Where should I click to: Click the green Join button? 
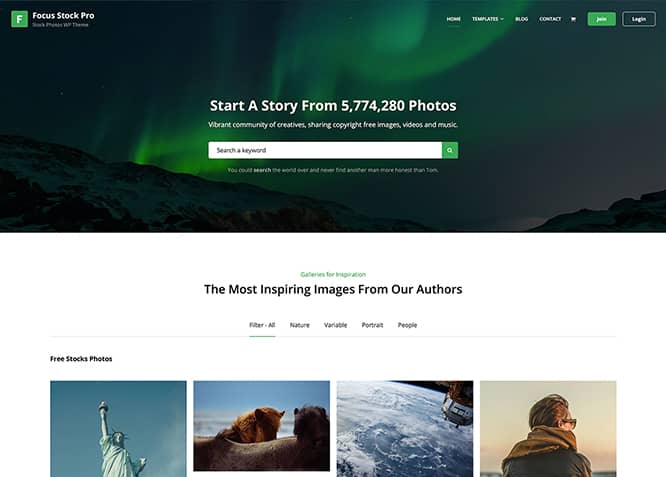[x=601, y=19]
